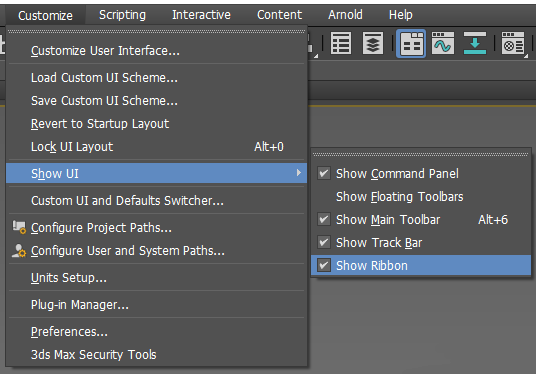The image size is (536, 374).
Task: Open the Arnold menu
Action: (x=345, y=15)
